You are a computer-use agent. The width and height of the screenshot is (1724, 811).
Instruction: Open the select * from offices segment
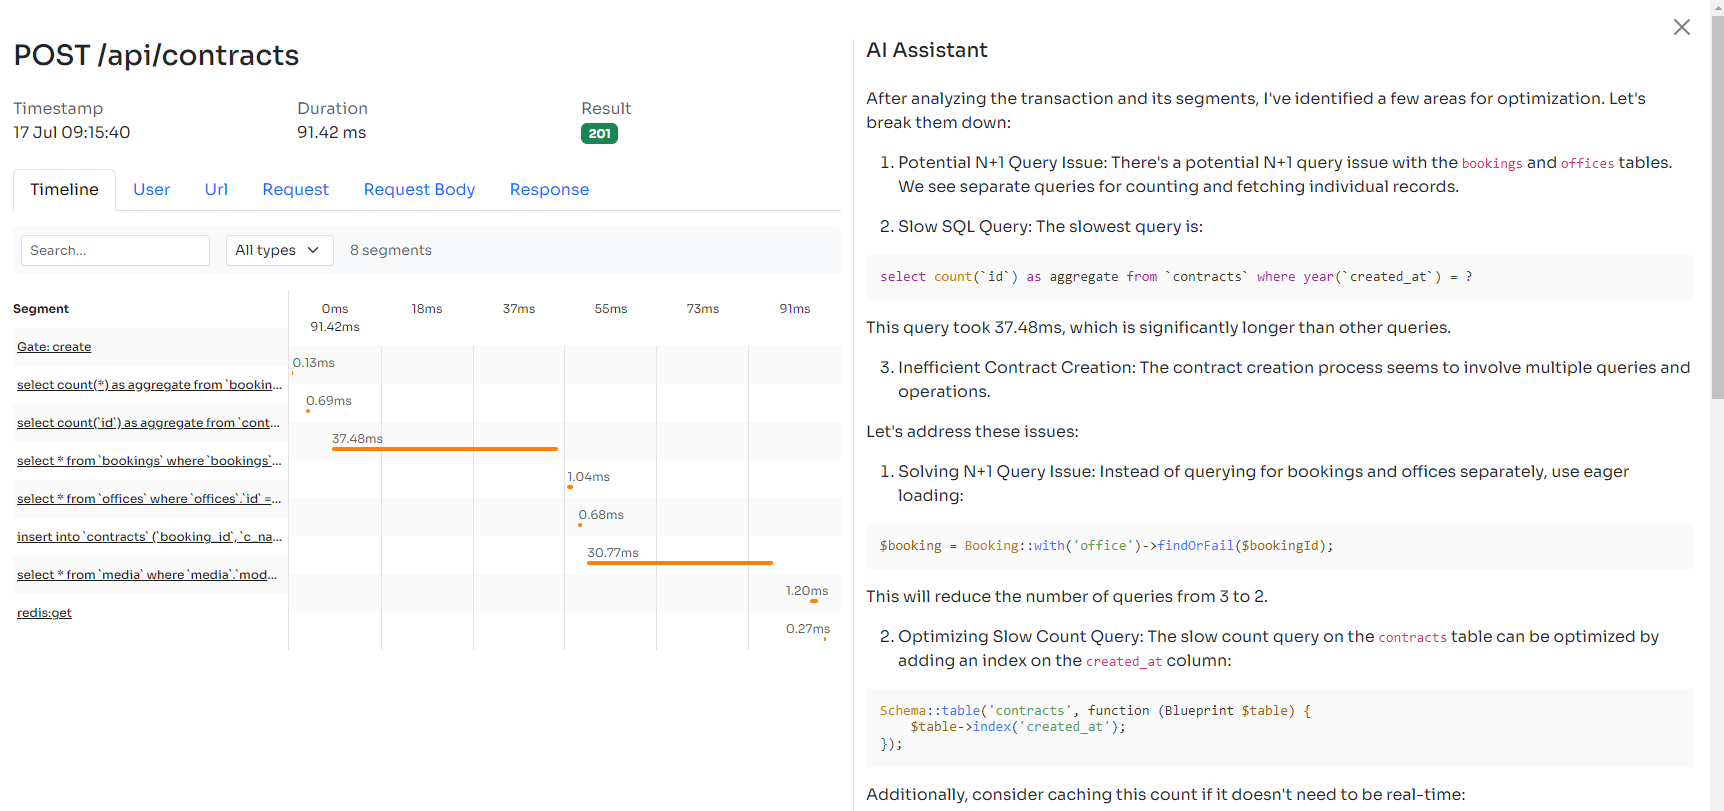click(149, 499)
